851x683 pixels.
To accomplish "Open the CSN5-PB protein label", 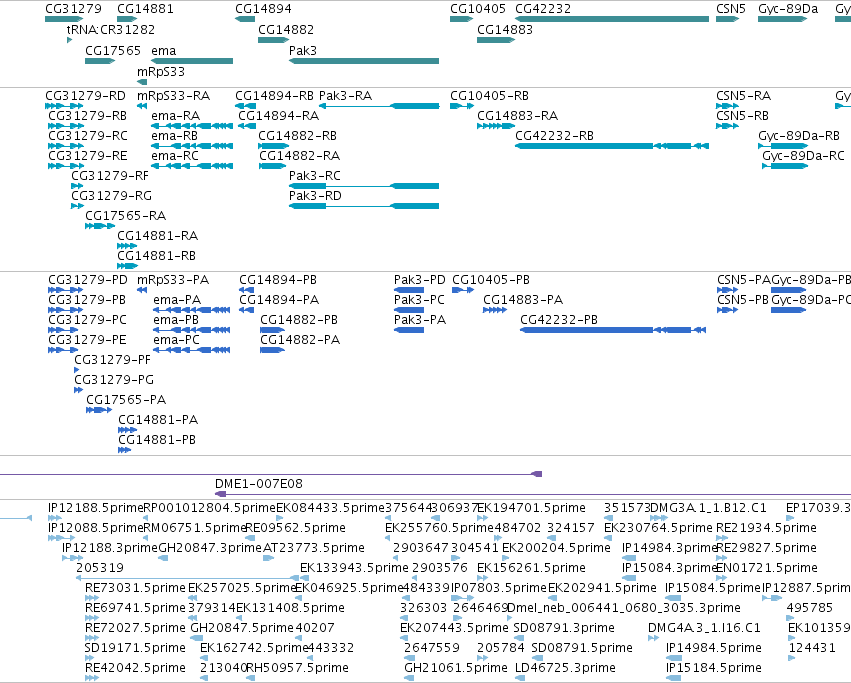I will click(743, 300).
